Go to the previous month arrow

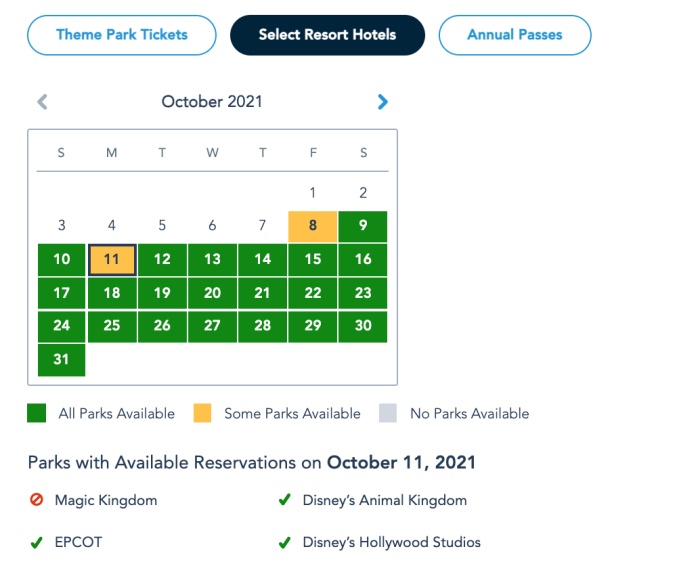(42, 101)
